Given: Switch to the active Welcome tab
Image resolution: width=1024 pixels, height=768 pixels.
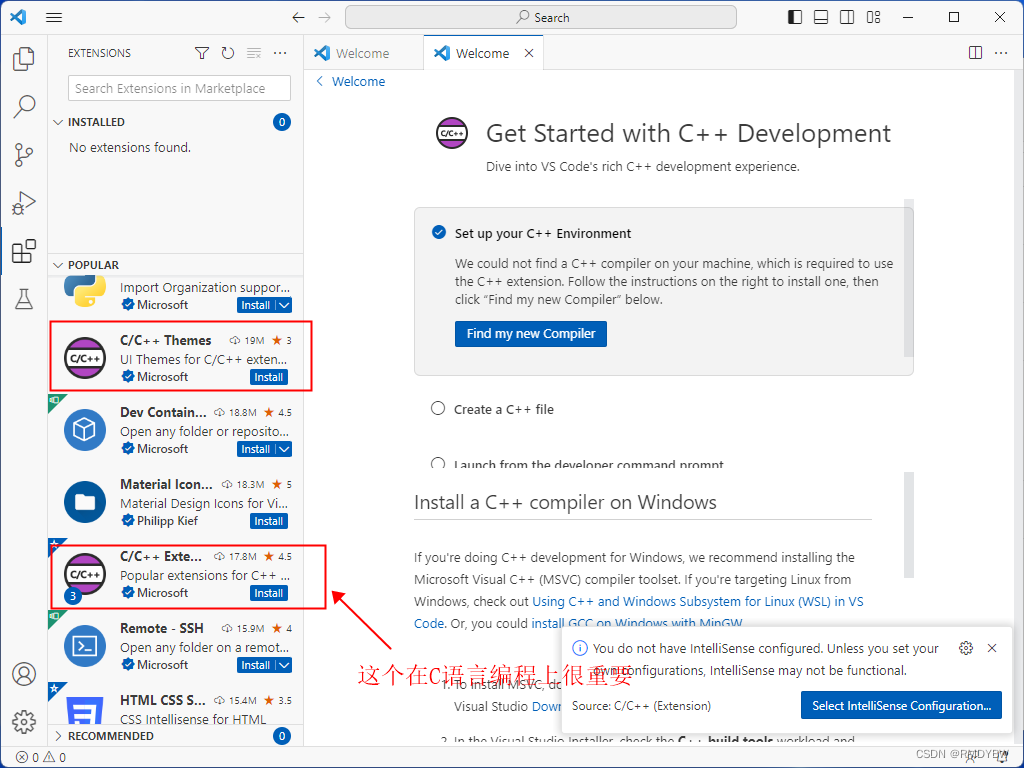Looking at the screenshot, I should (x=483, y=54).
